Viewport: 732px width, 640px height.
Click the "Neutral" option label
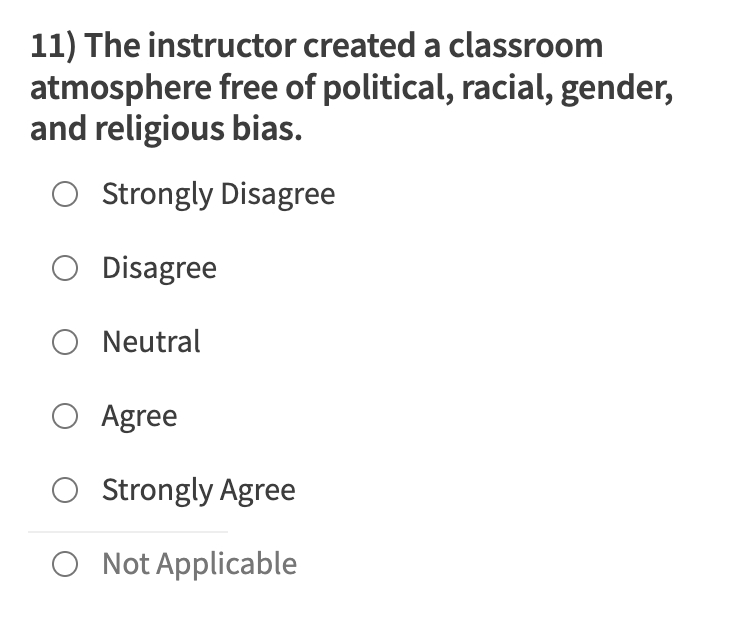pos(151,342)
